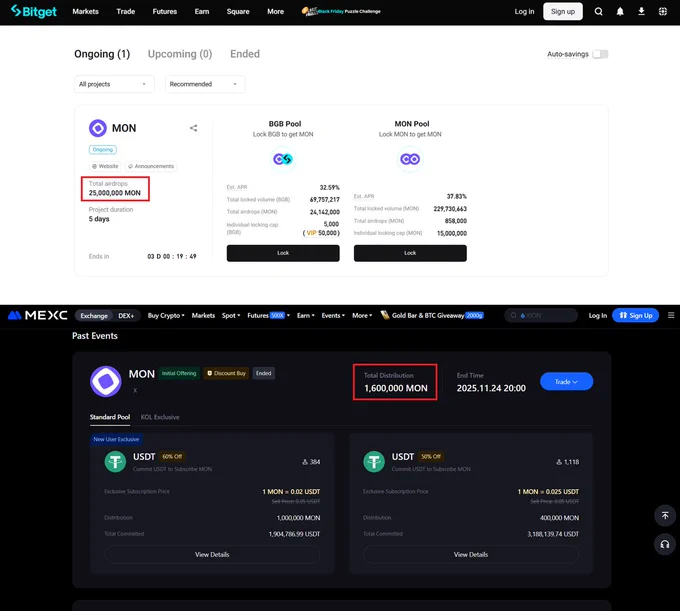Viewport: 680px width, 611px height.
Task: Open Recommended sort dropdown
Action: 205,84
